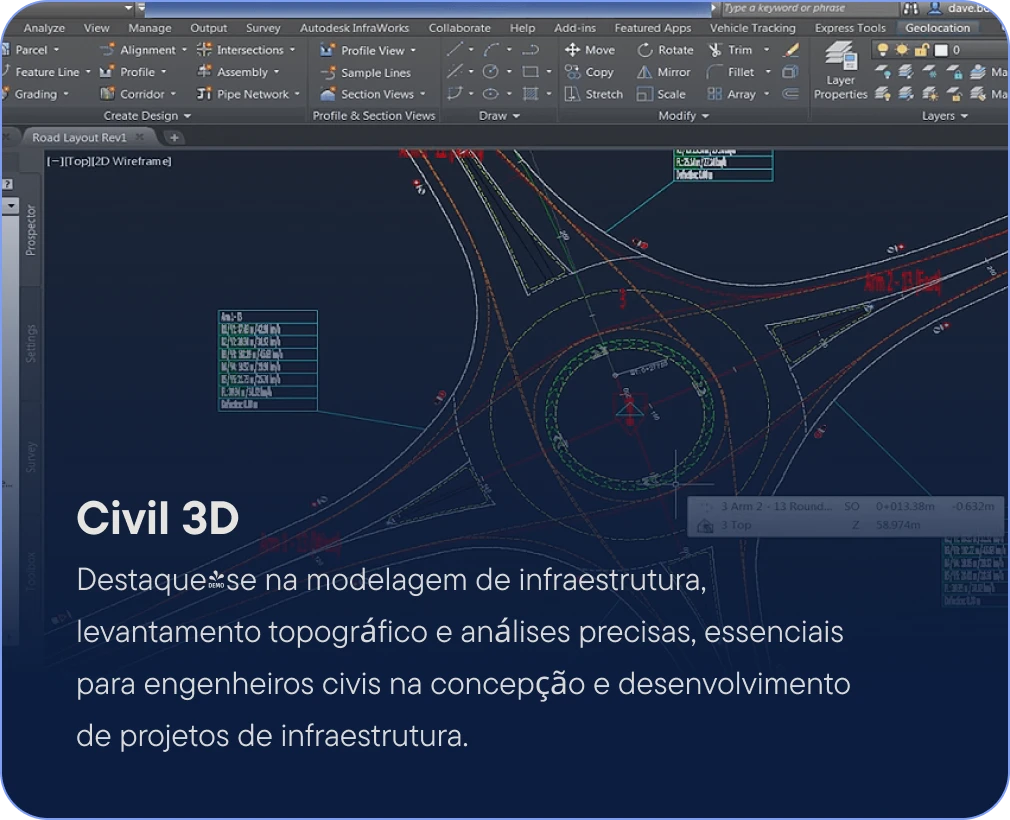Image resolution: width=1010 pixels, height=820 pixels.
Task: Open the Prospector toolspace tab
Action: (30, 230)
